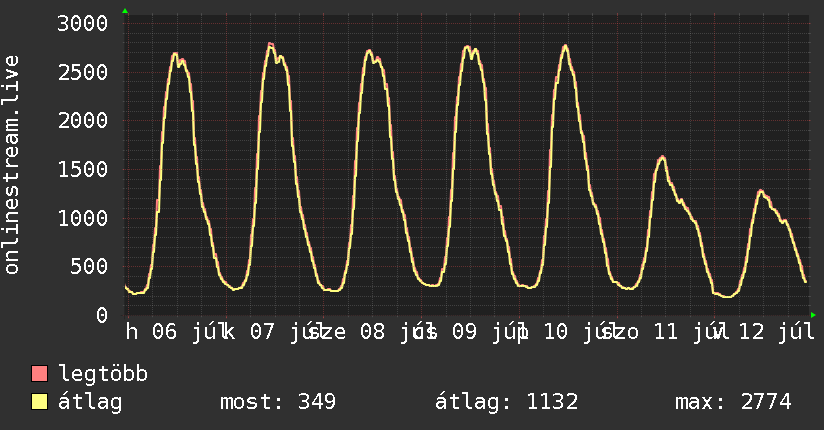This screenshot has width=824, height=430.
Task: Click the 06 júl date label
Action: point(187,332)
